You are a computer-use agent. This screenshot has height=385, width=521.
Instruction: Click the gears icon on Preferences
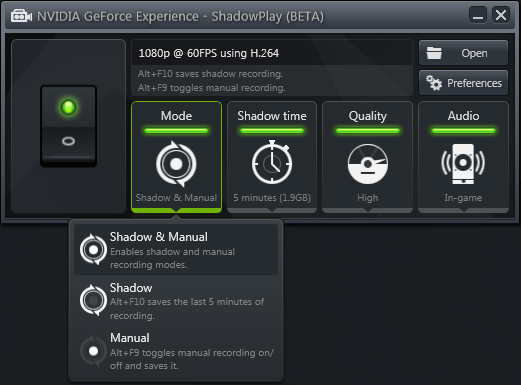(x=434, y=83)
